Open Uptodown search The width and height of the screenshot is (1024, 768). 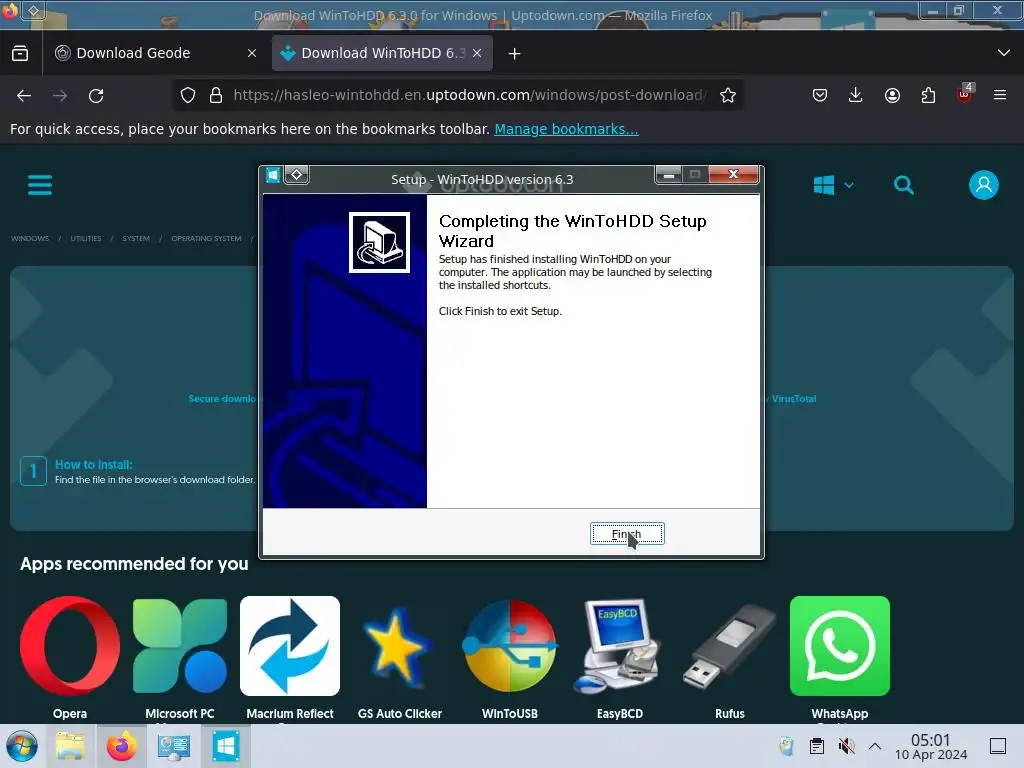tap(904, 185)
